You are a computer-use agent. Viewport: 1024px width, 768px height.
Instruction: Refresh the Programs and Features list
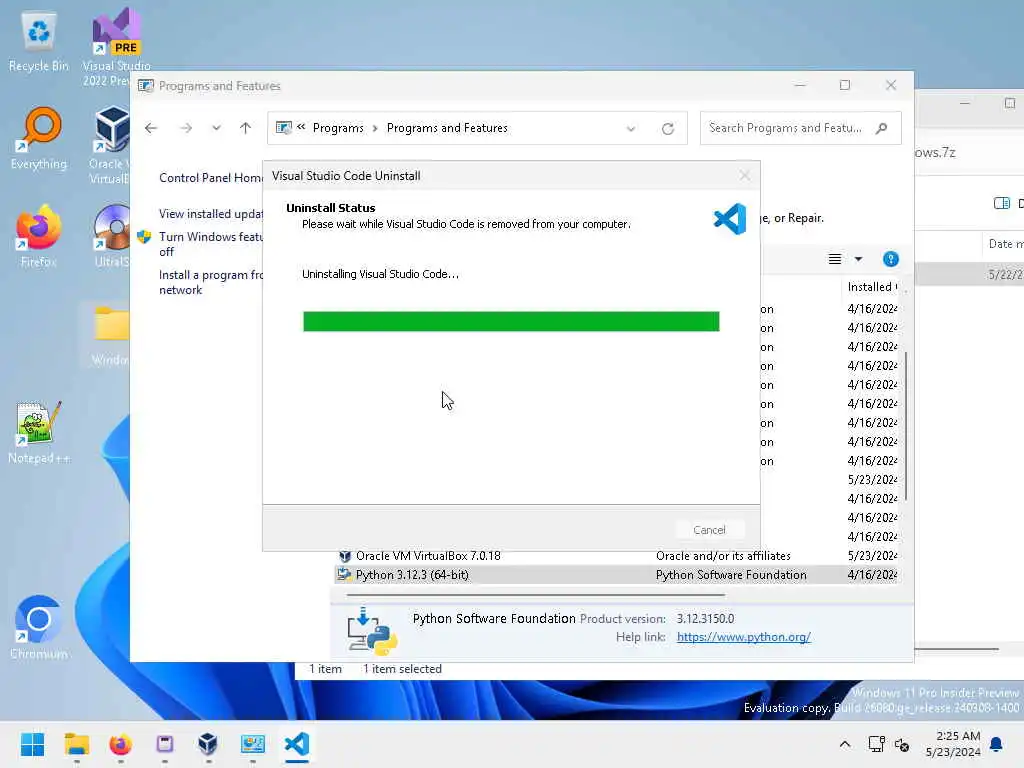pos(667,129)
